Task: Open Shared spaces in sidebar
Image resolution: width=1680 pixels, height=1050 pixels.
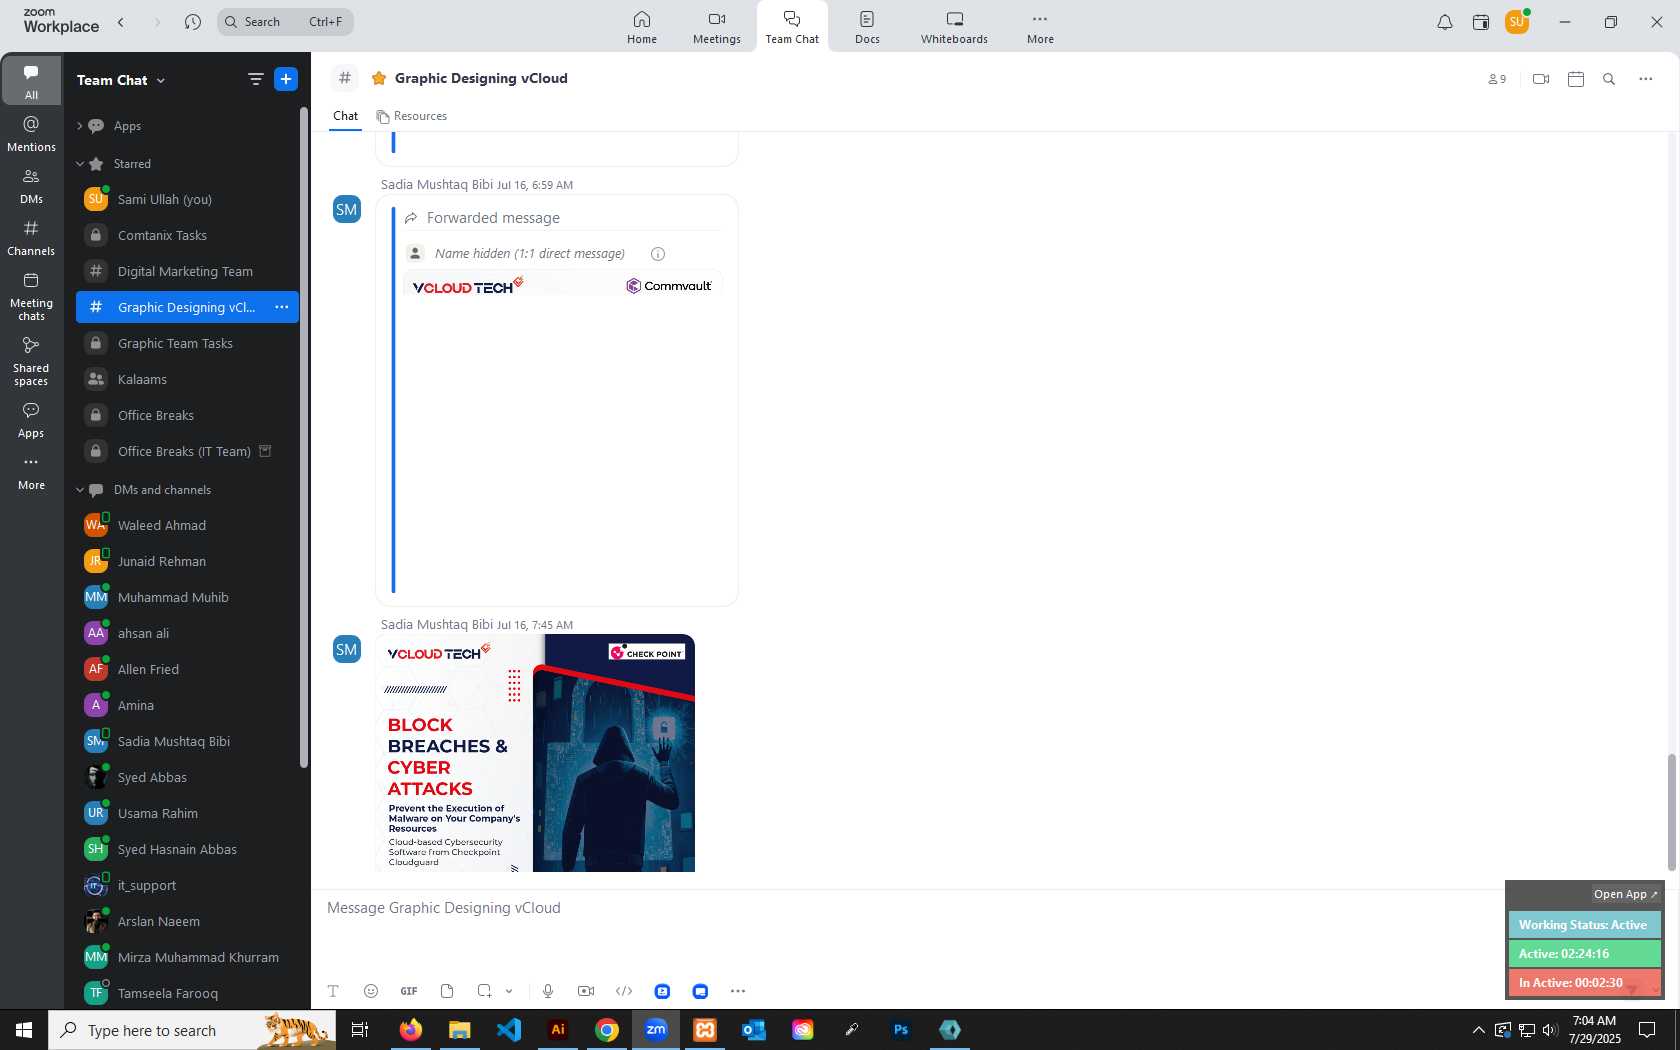Action: point(31,361)
